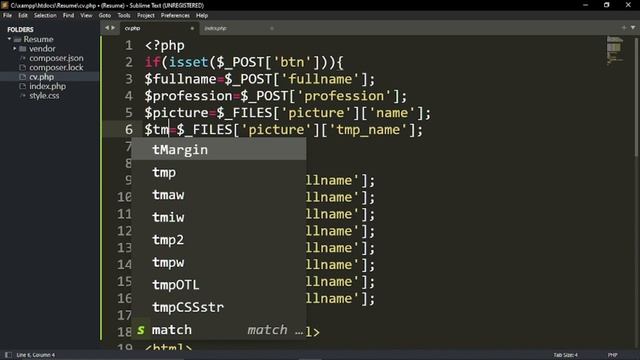Close the index.php tab
Viewport: 640px width, 360px height.
(272, 29)
